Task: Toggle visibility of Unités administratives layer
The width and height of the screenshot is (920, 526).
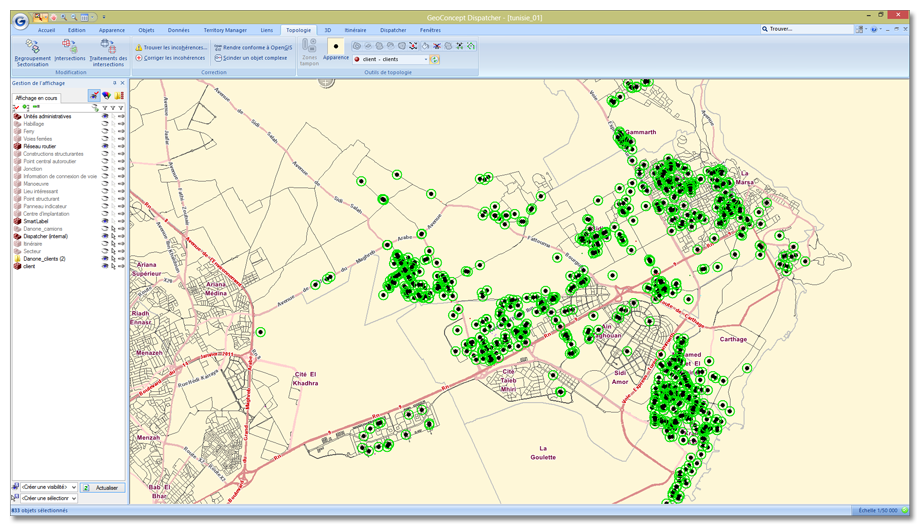Action: tap(105, 117)
